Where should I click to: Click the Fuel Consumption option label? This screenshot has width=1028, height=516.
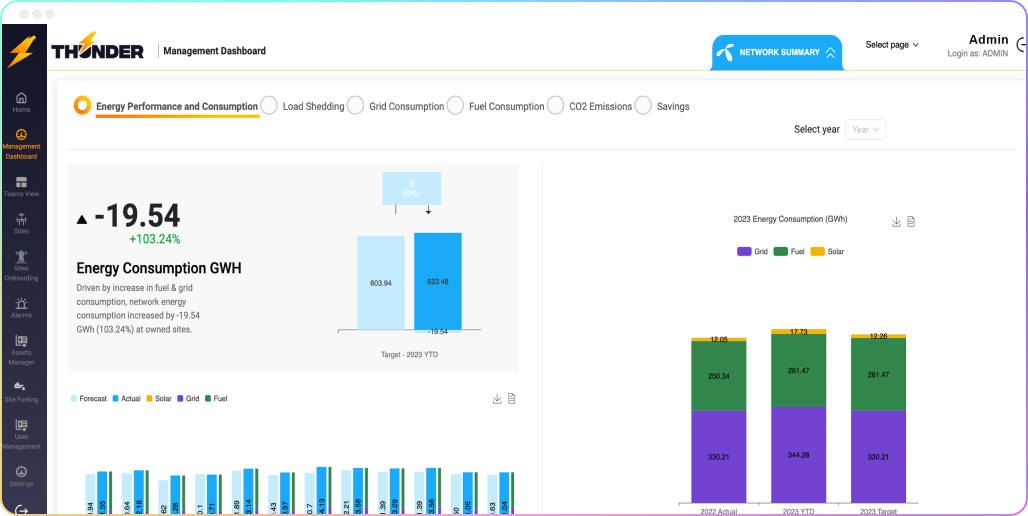tap(506, 106)
